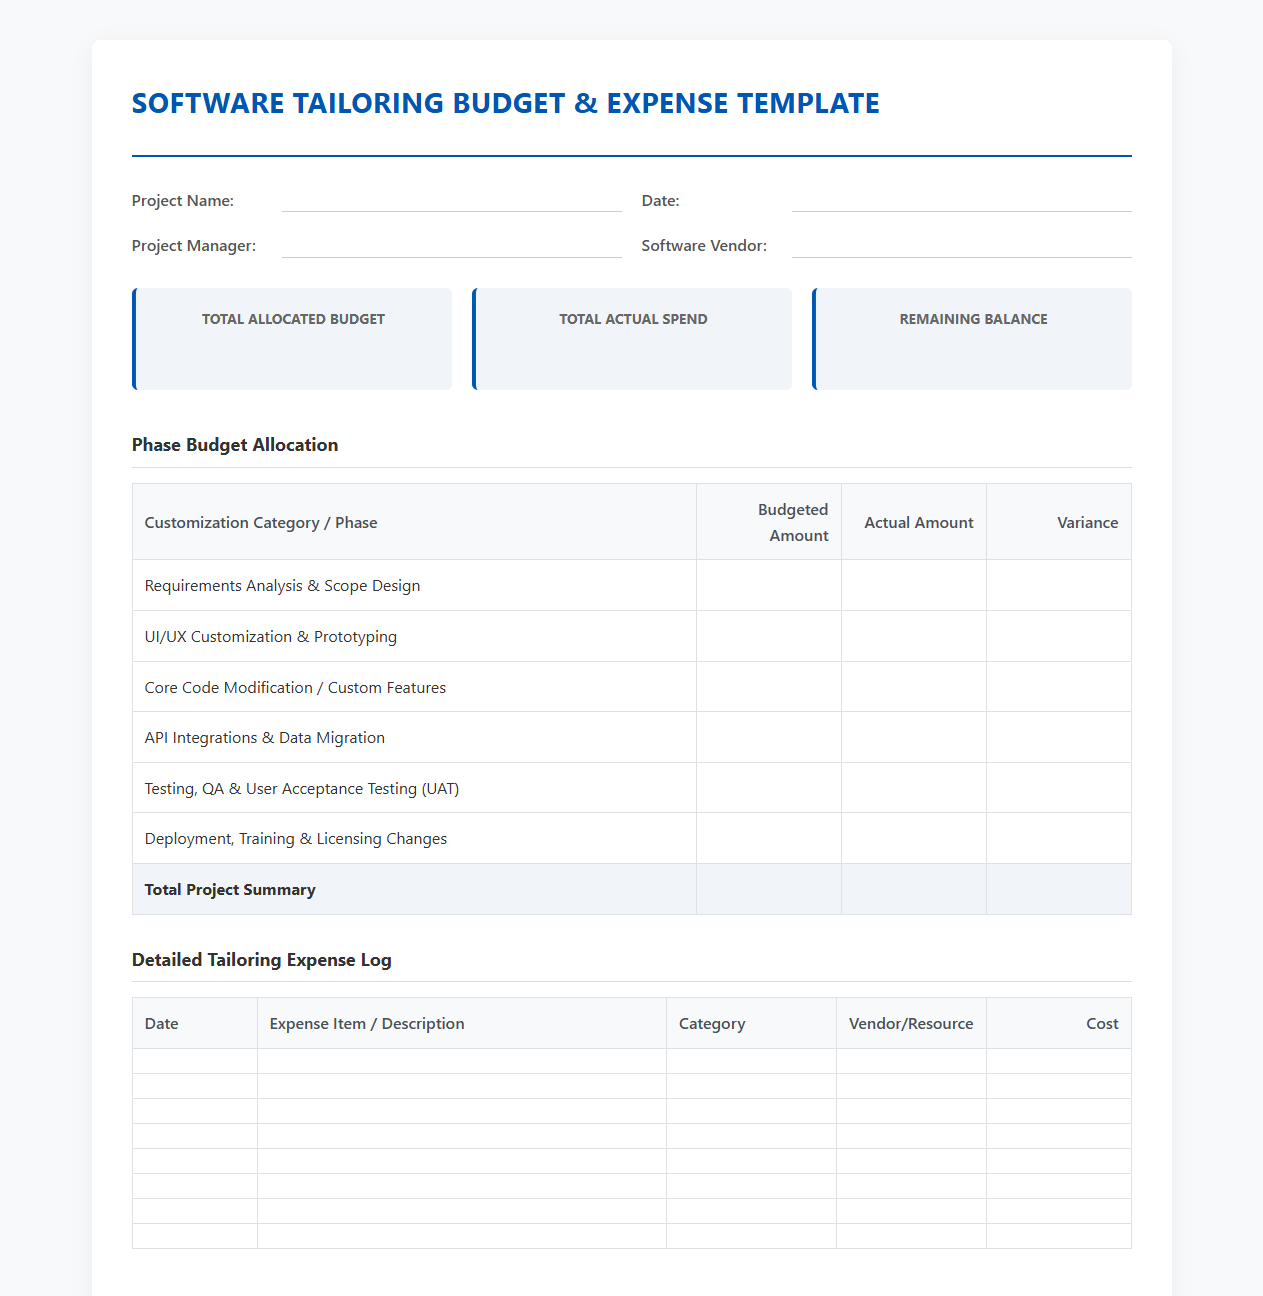Click Budgeted Amount cell for Testing, QA row

pos(769,788)
